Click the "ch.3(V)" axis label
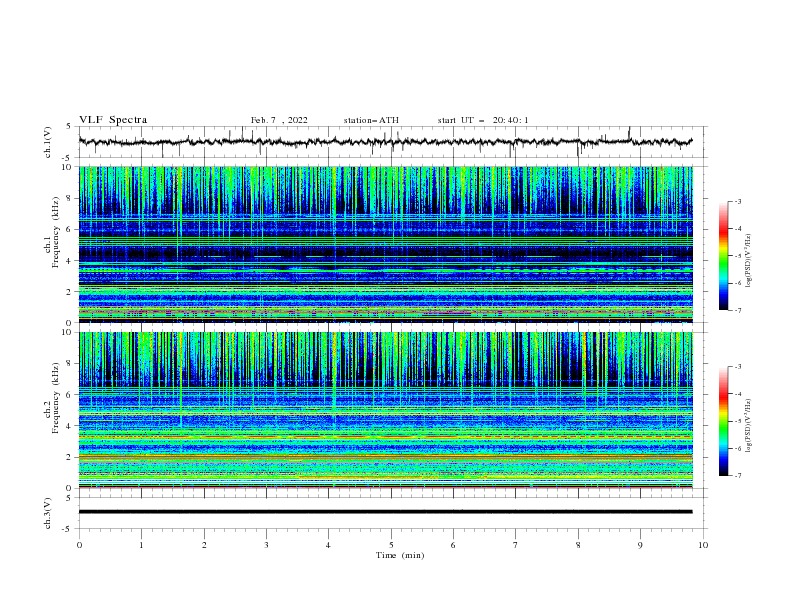This screenshot has width=792, height=612. 48,513
